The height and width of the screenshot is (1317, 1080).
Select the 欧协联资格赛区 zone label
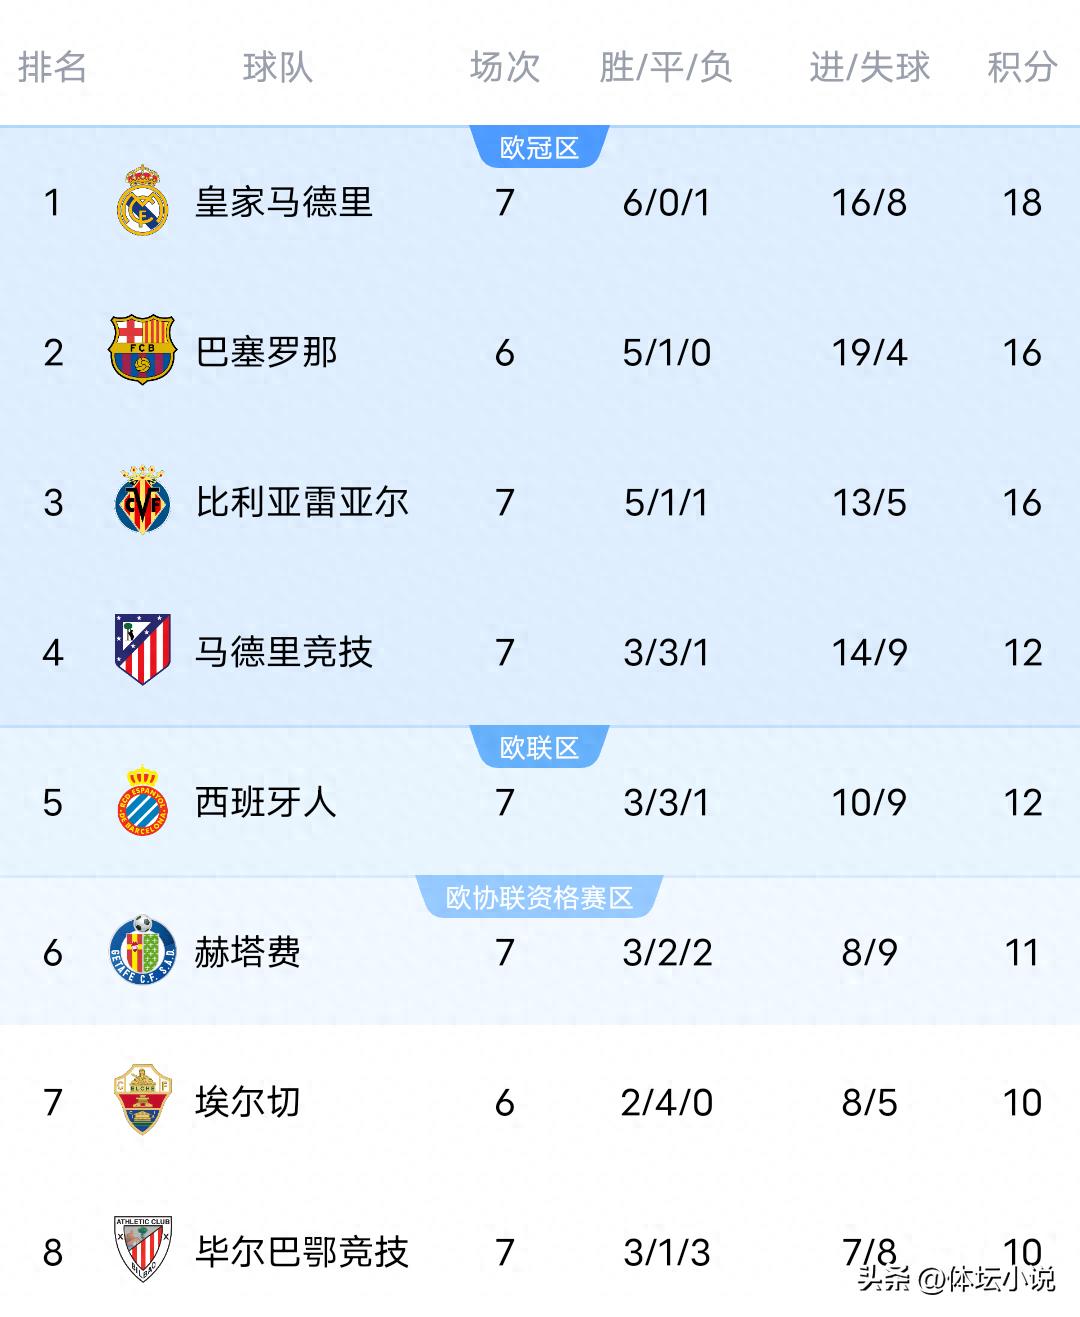[539, 898]
